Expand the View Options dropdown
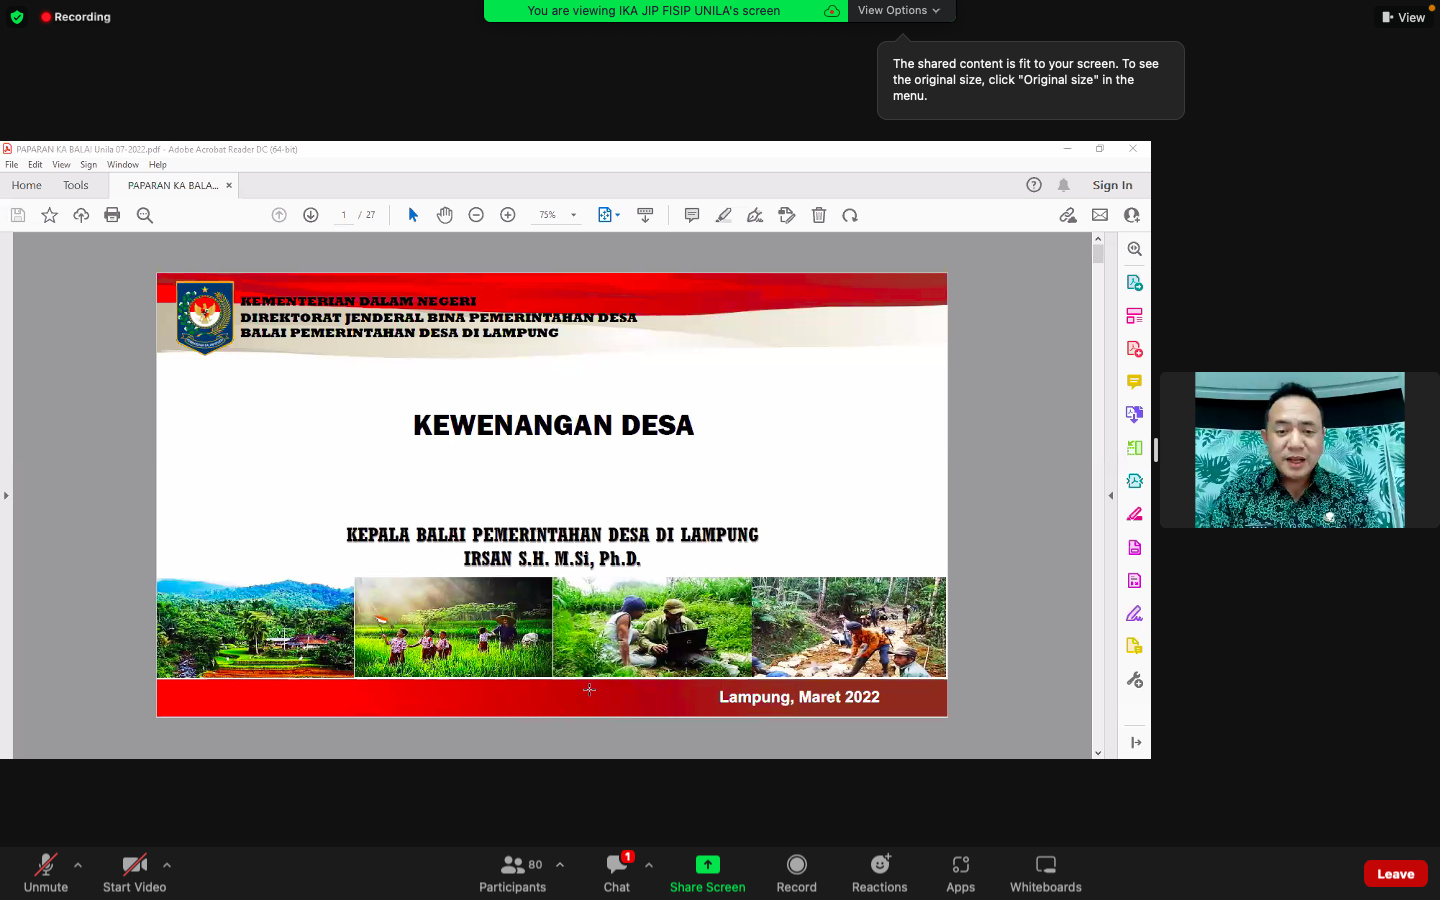The height and width of the screenshot is (900, 1440). click(899, 10)
